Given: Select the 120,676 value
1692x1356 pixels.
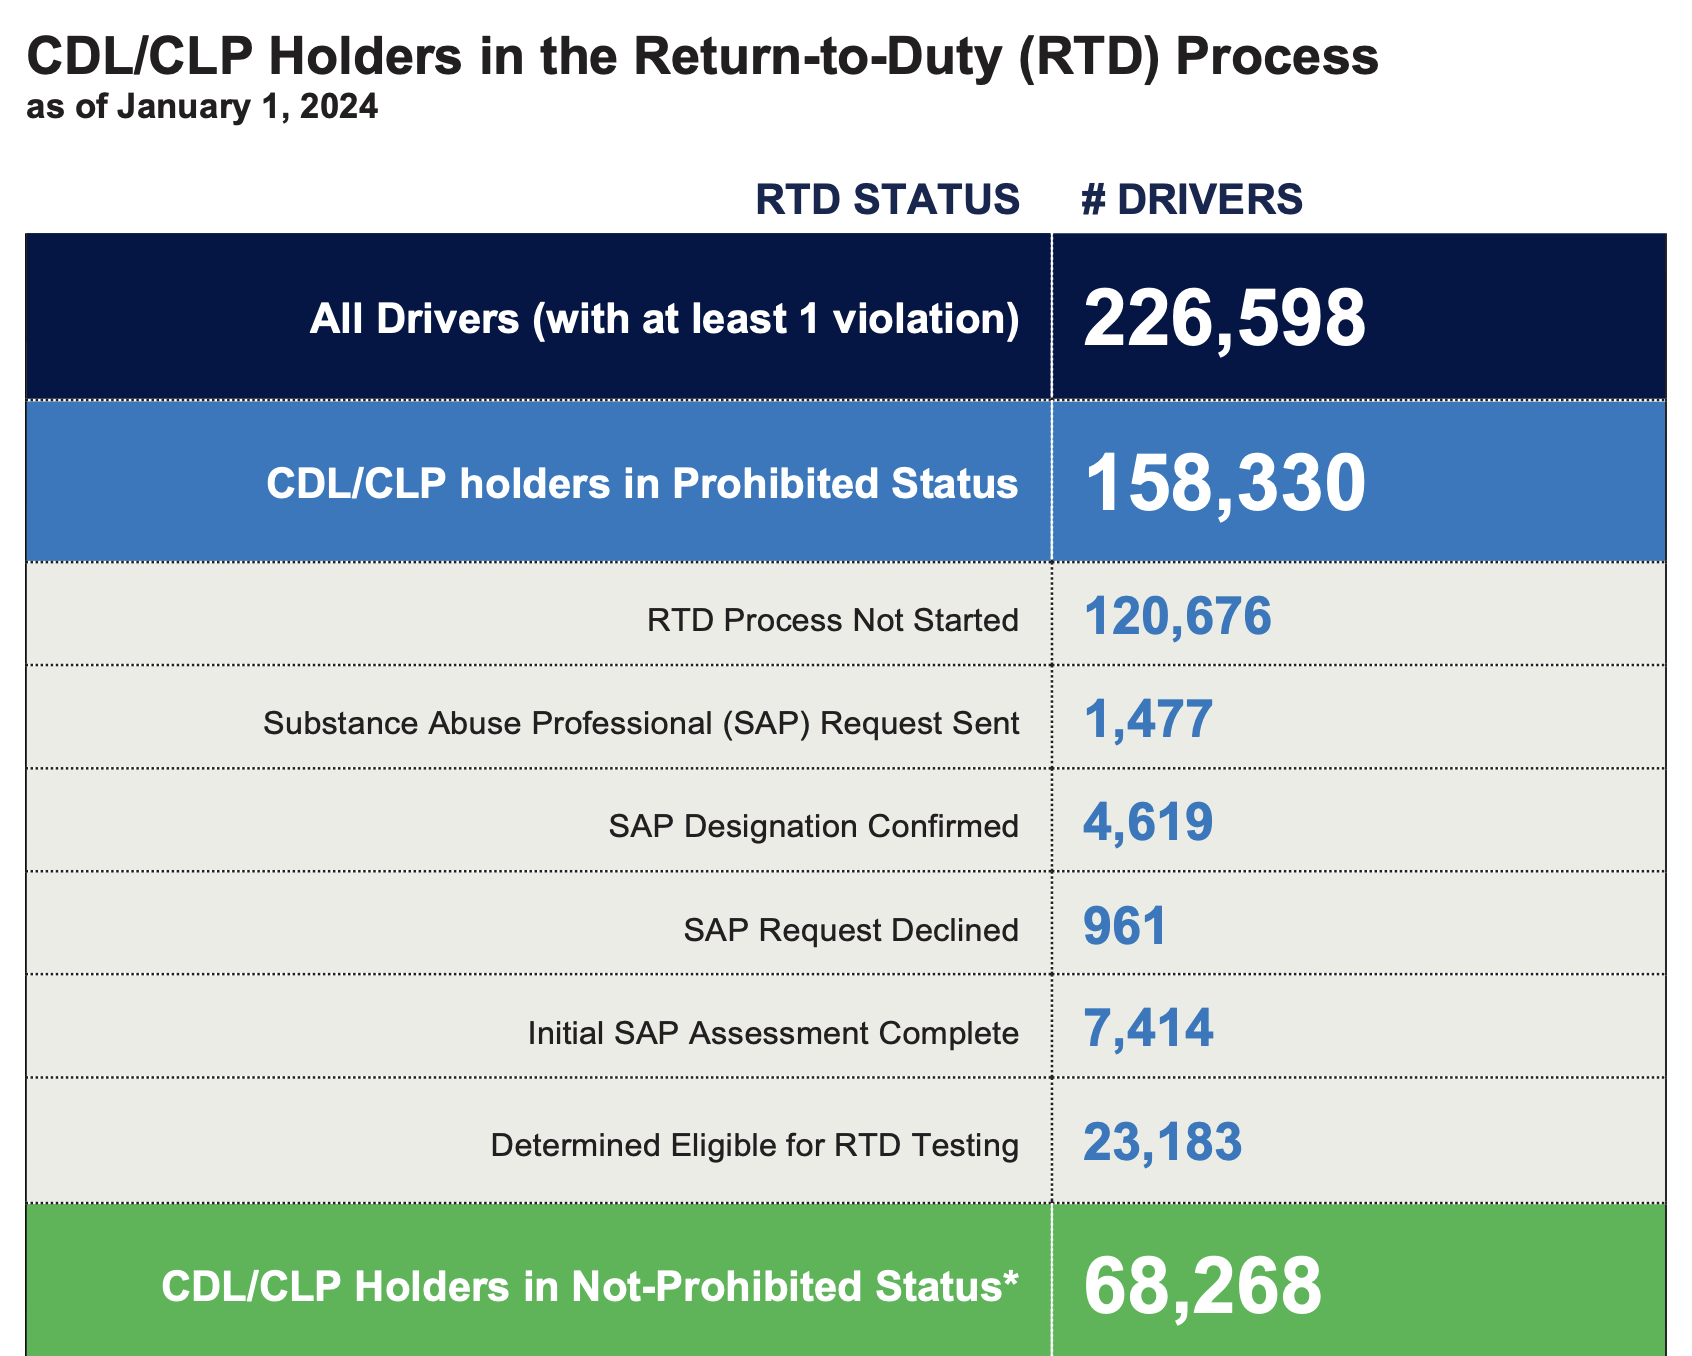Looking at the screenshot, I should coord(1177,616).
